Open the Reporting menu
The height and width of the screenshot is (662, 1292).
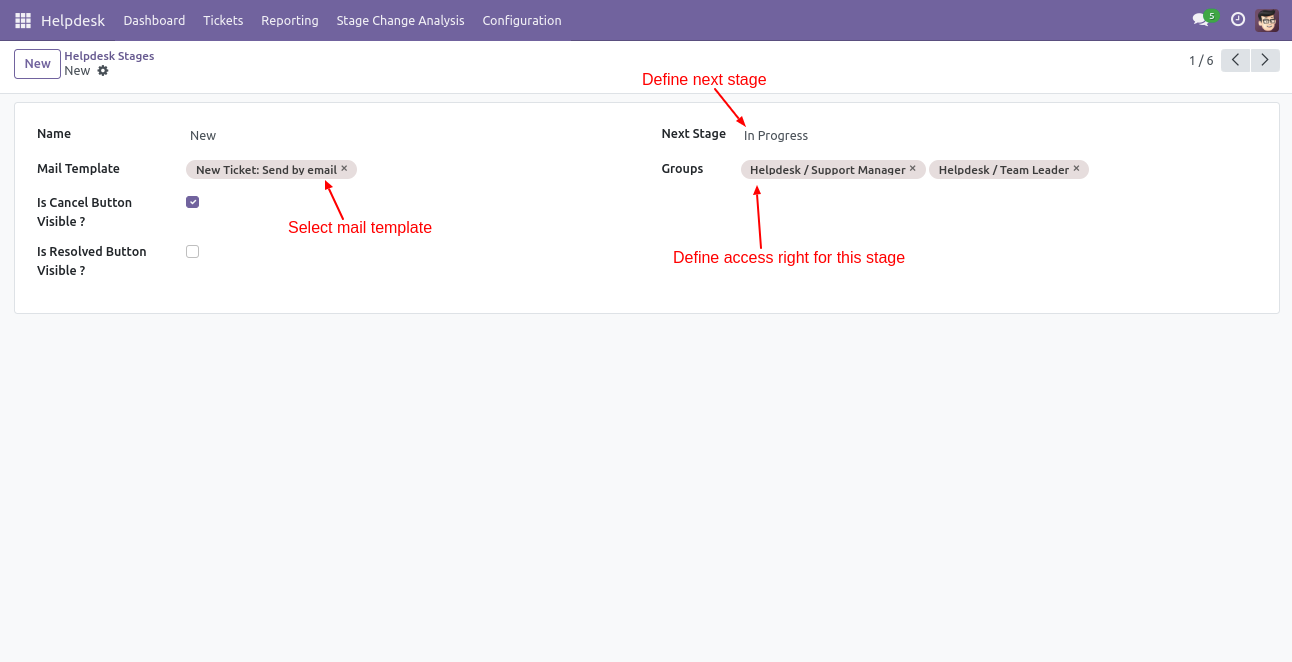(x=290, y=20)
